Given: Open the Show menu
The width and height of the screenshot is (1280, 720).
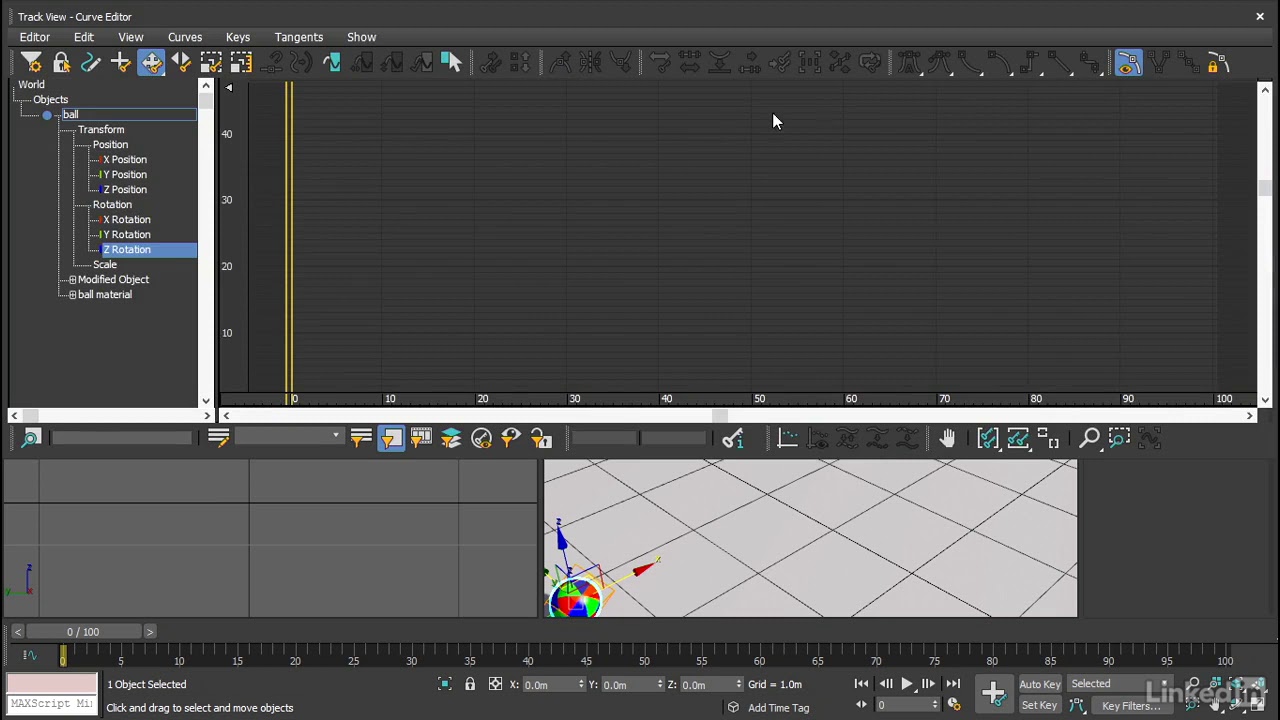Looking at the screenshot, I should click(362, 37).
